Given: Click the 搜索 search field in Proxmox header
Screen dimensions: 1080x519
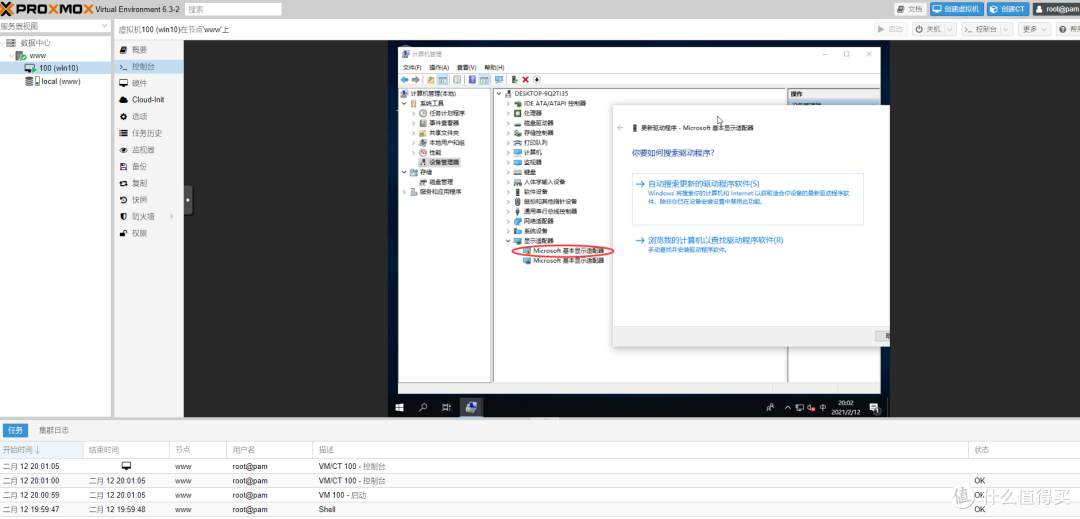Looking at the screenshot, I should (x=232, y=9).
